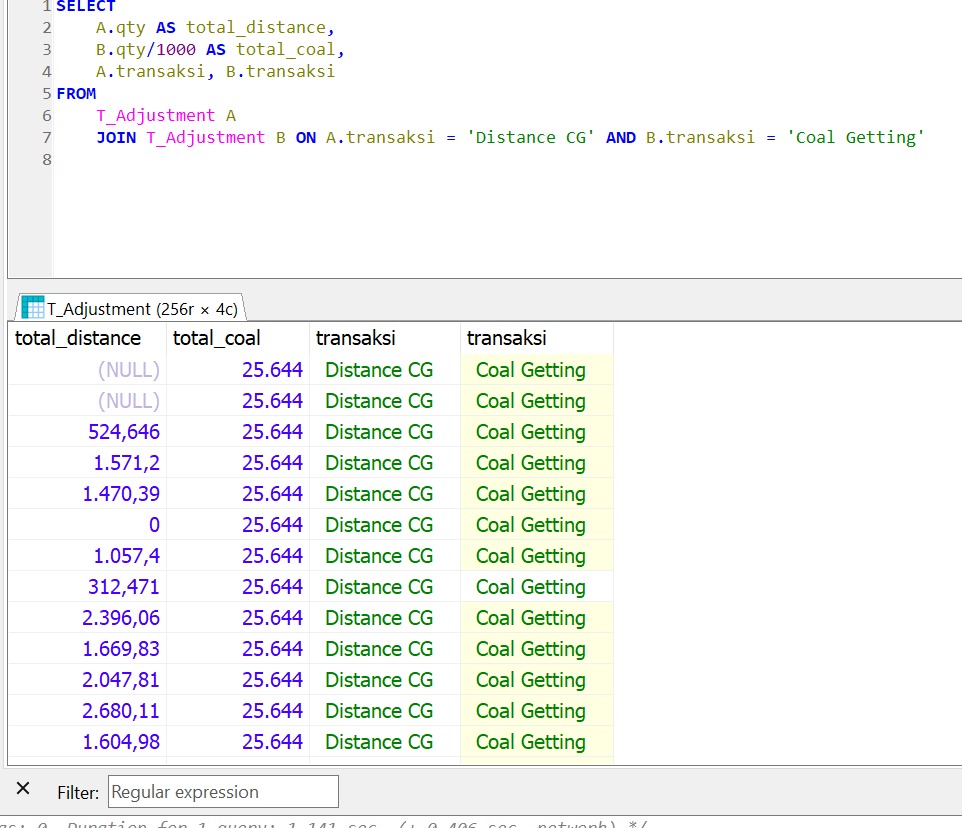This screenshot has height=828, width=962.
Task: Focus the Regular expression filter field
Action: [223, 792]
